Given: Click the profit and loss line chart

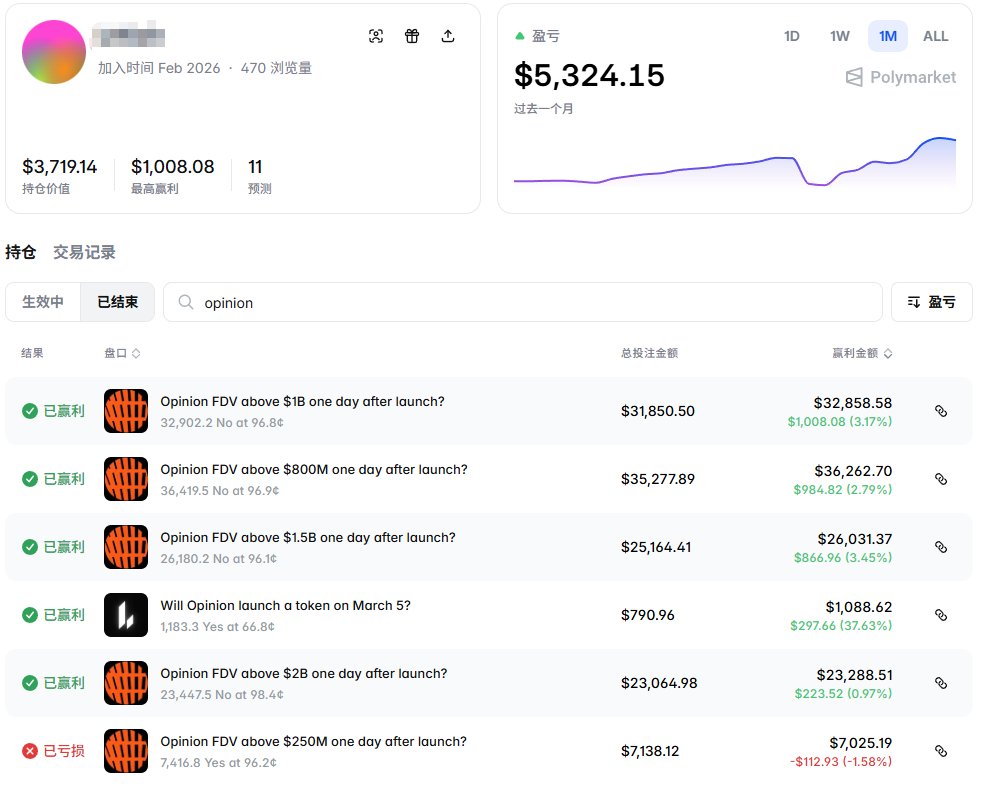Looking at the screenshot, I should click(x=734, y=162).
